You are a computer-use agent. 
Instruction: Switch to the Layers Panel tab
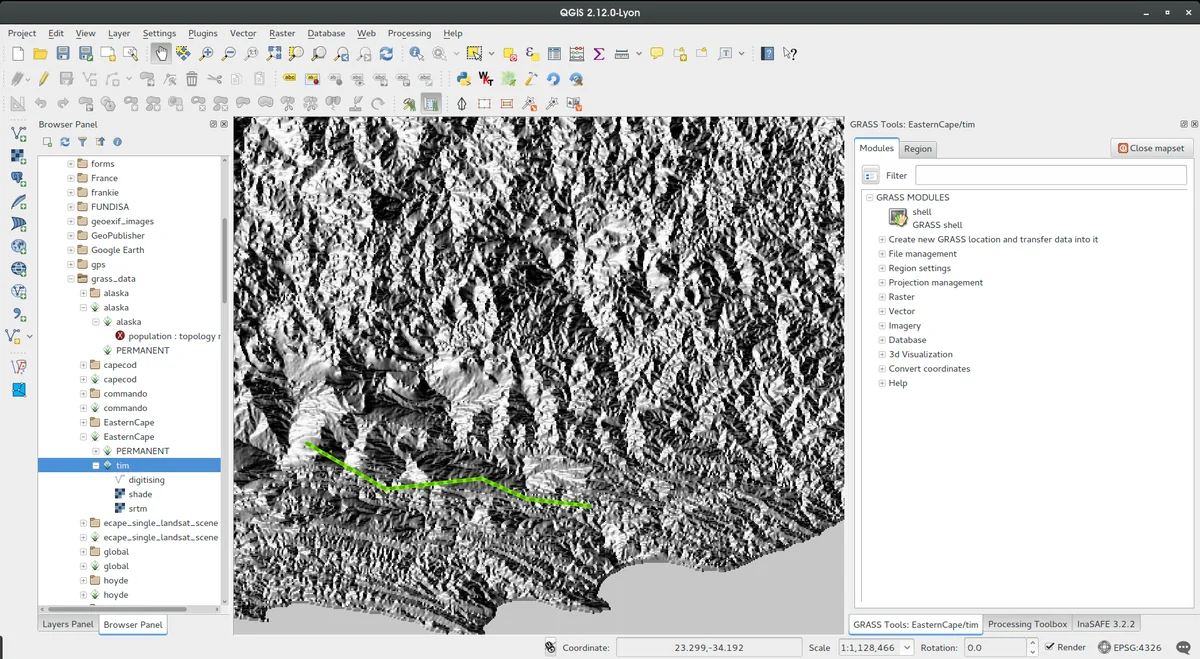click(68, 625)
